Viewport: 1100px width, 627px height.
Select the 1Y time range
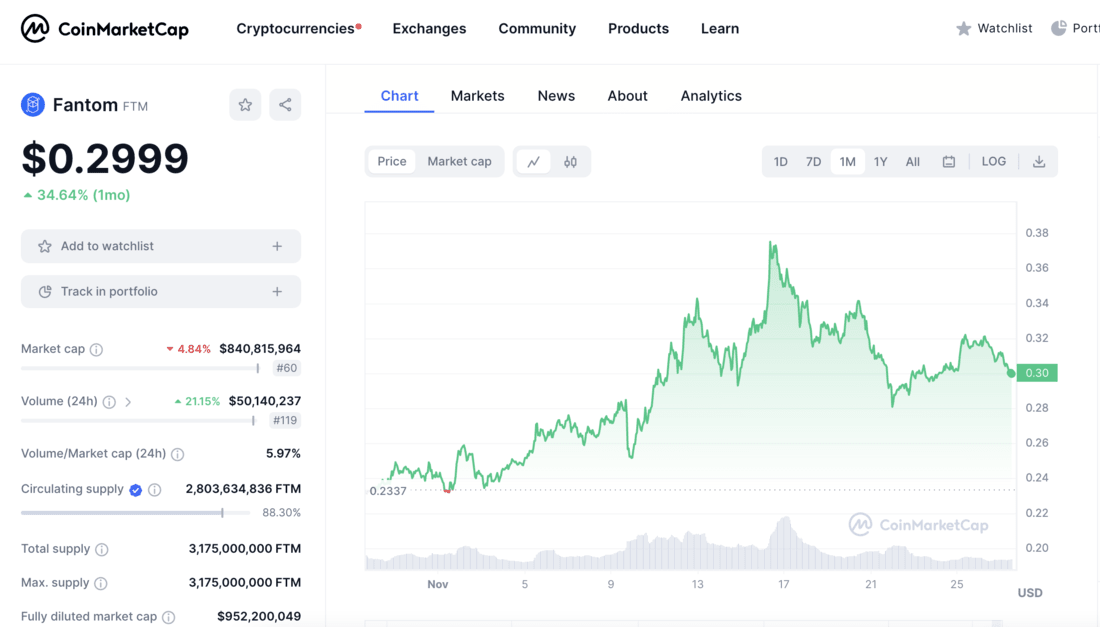[880, 161]
